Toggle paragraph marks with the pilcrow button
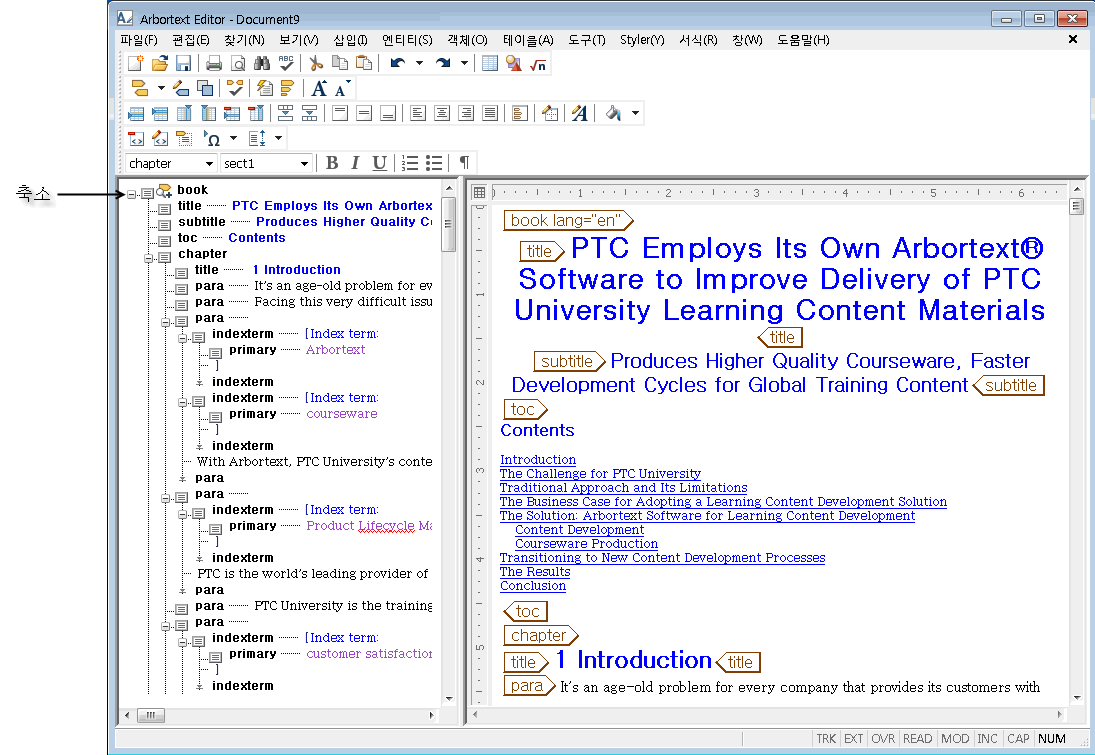The width and height of the screenshot is (1095, 755). pyautogui.click(x=464, y=163)
